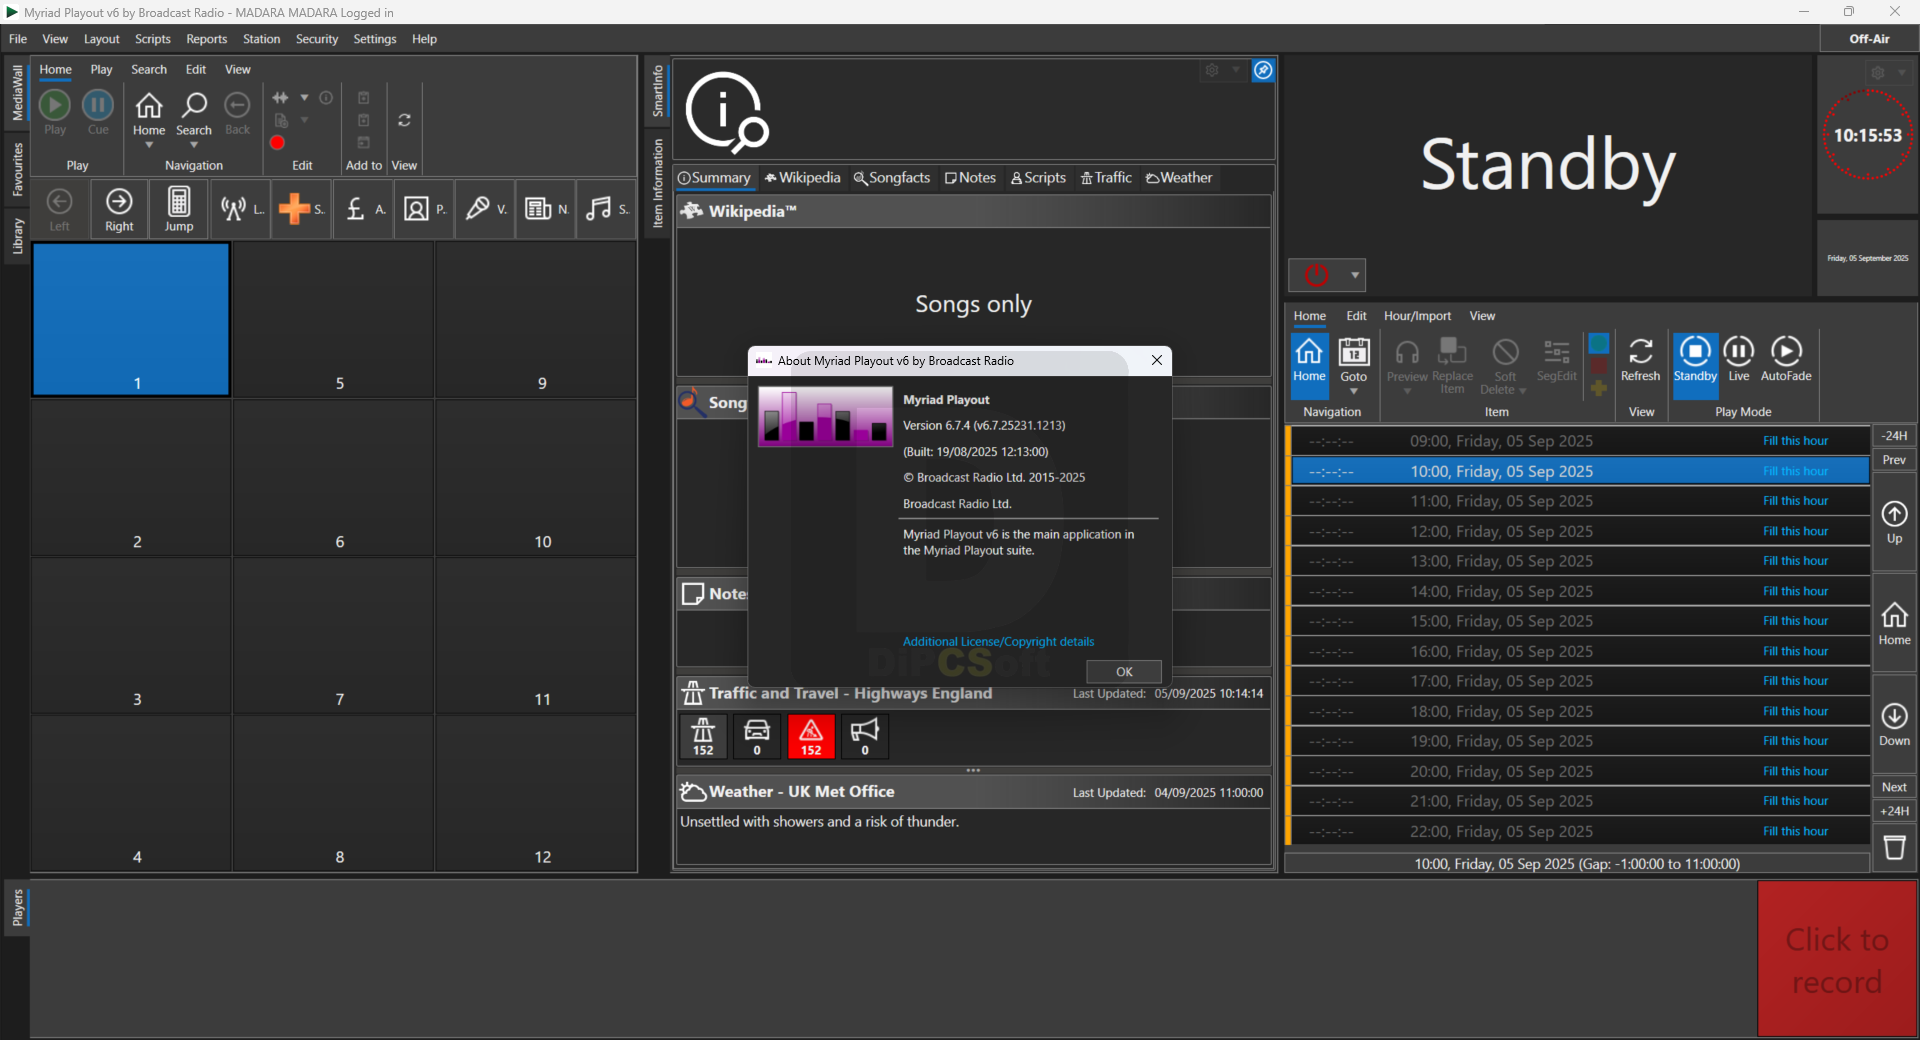Click the red traffic warning icon
The height and width of the screenshot is (1040, 1920).
coord(811,737)
